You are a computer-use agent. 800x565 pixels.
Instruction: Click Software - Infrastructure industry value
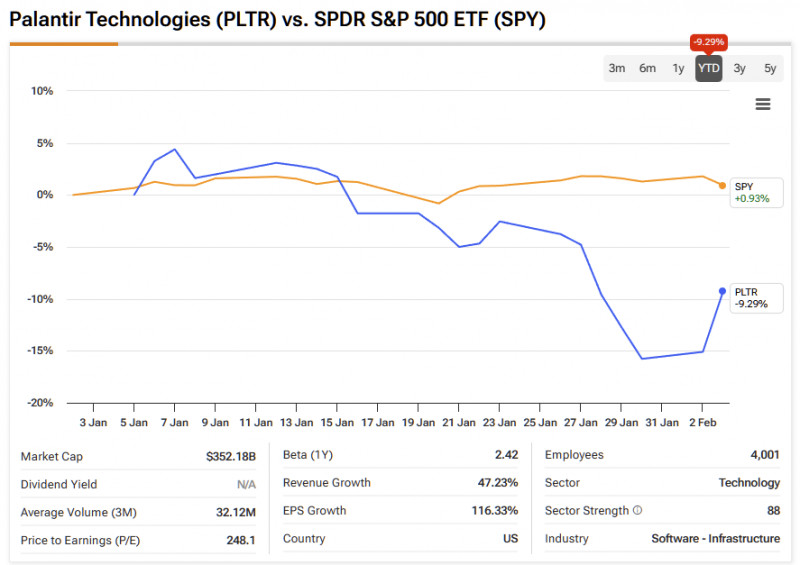coord(715,539)
